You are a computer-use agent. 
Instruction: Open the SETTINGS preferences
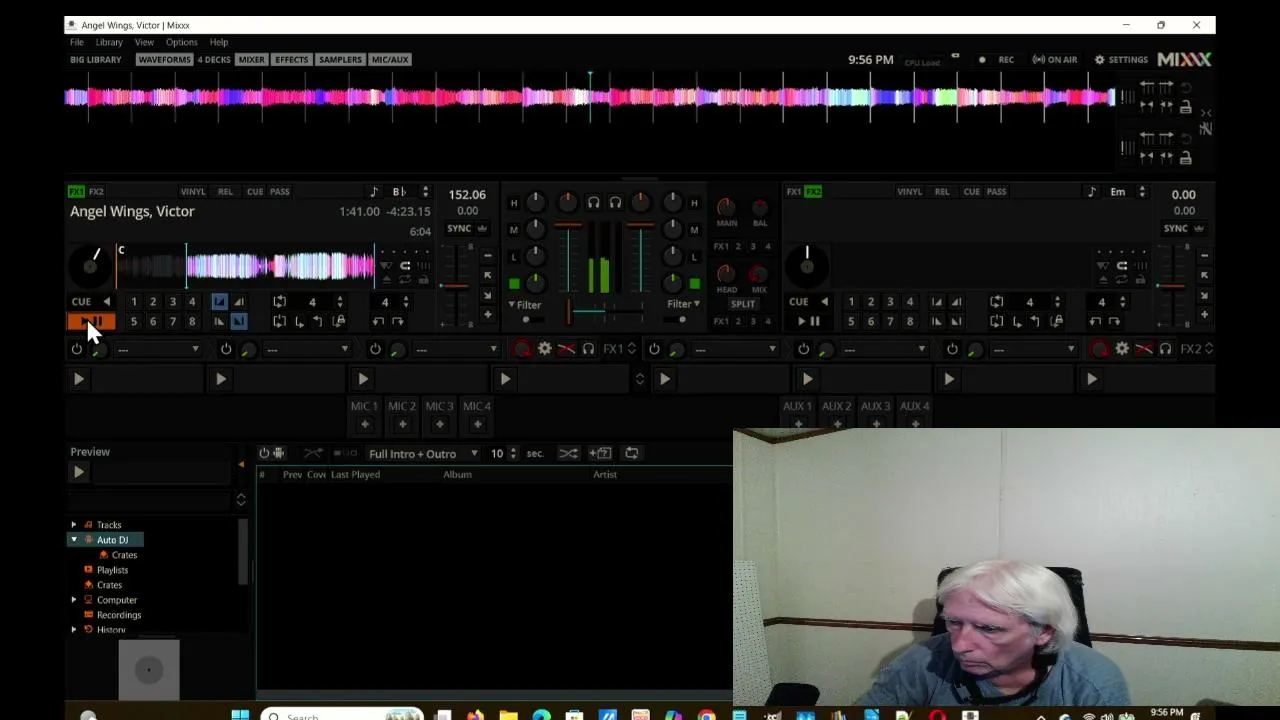tap(1121, 60)
